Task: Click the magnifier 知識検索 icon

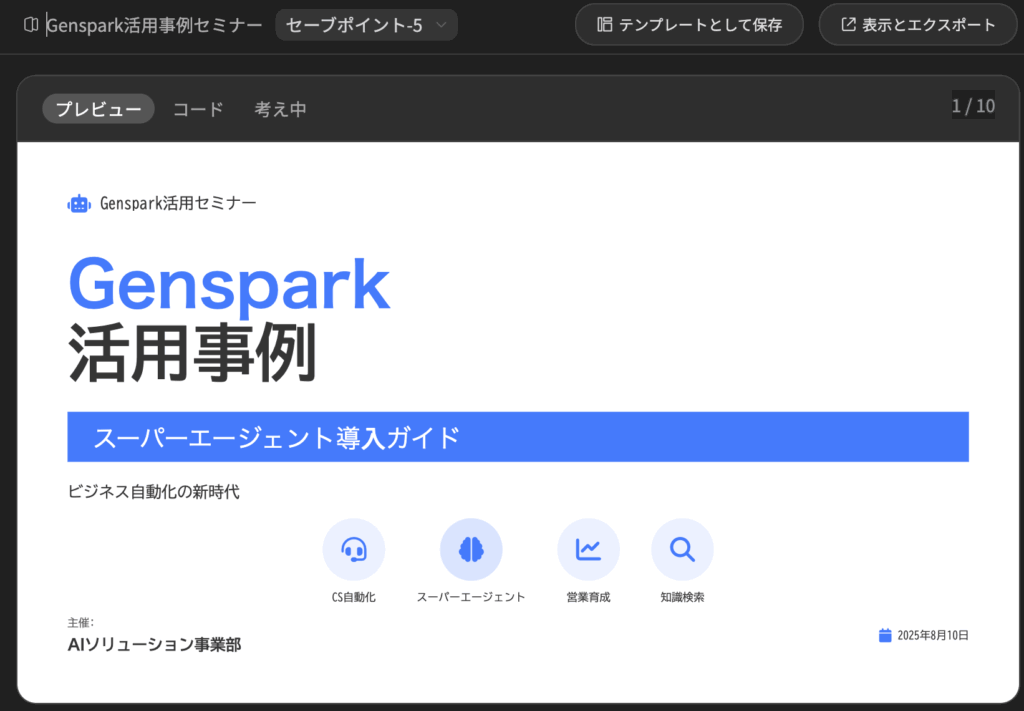Action: 682,550
